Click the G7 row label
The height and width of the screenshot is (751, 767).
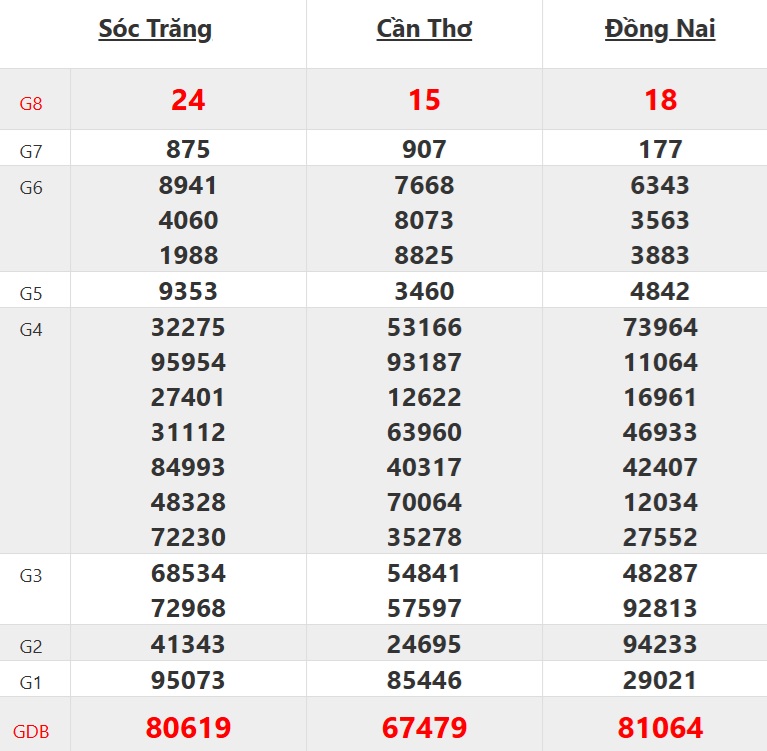(x=31, y=152)
